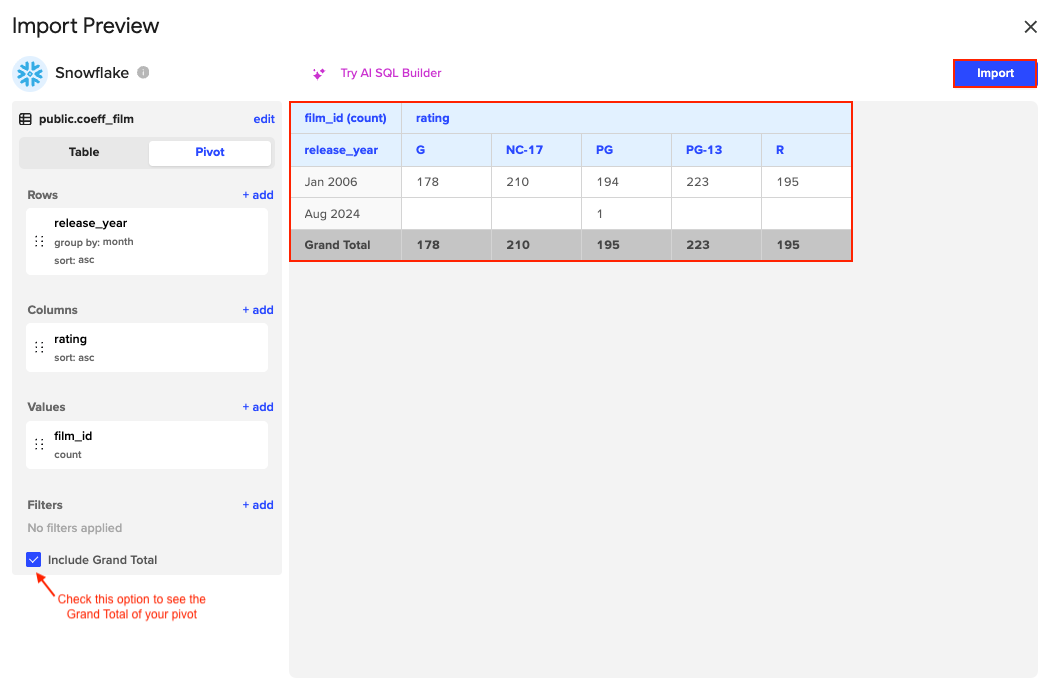
Task: Click the AI sparkle icon before Try AI SQL Builder
Action: coord(318,73)
